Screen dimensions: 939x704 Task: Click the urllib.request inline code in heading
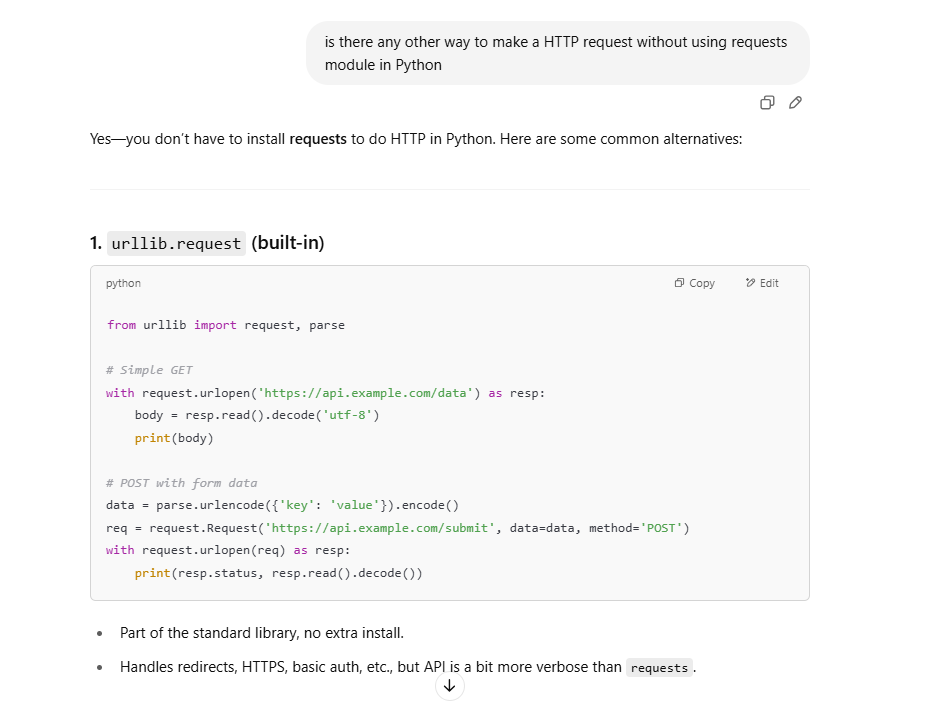[x=176, y=243]
